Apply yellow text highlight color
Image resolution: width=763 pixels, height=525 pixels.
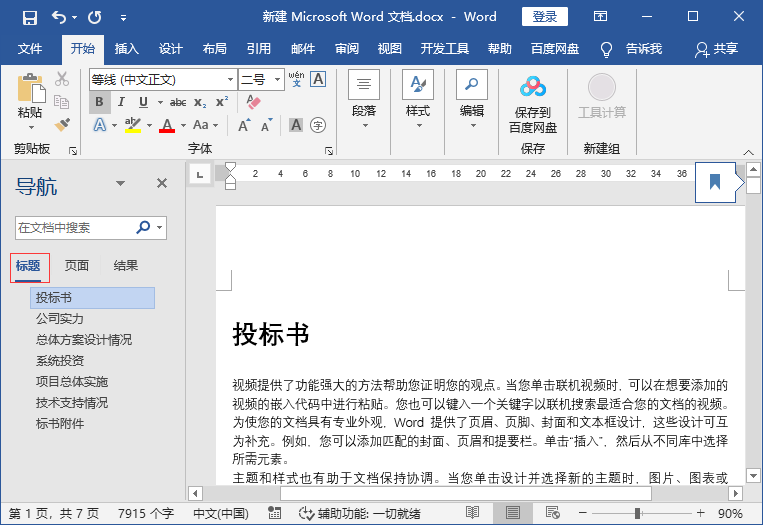132,125
